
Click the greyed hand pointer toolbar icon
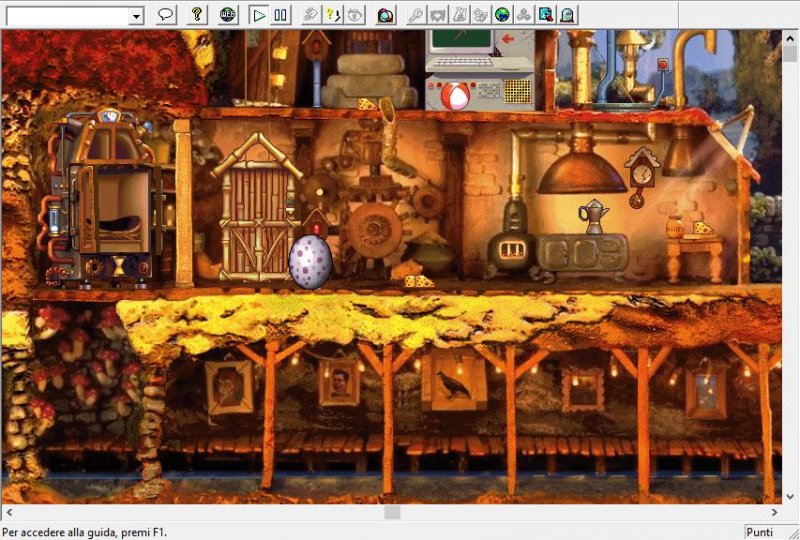point(311,15)
